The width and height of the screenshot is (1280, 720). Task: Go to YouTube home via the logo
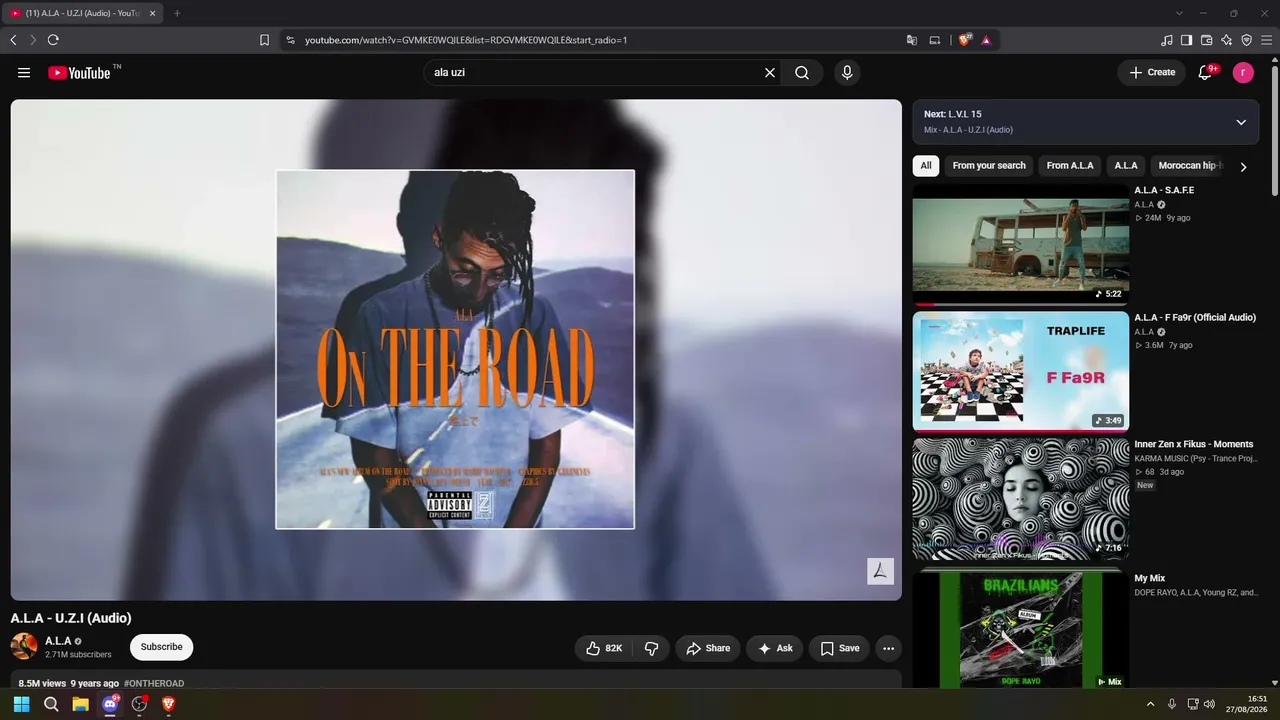tap(79, 73)
